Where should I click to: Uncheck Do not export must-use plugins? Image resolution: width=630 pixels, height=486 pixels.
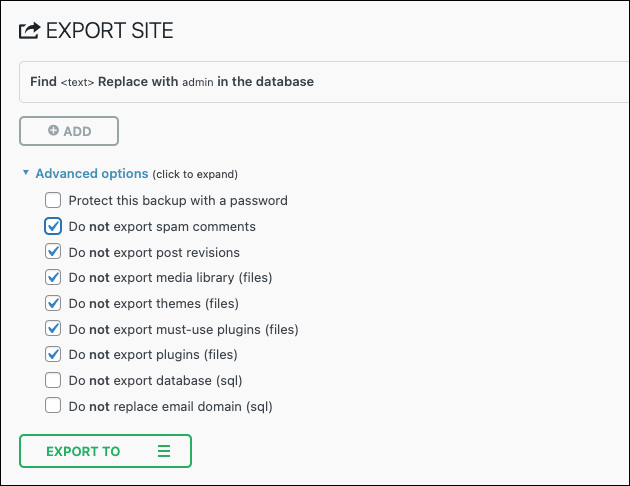click(x=53, y=329)
